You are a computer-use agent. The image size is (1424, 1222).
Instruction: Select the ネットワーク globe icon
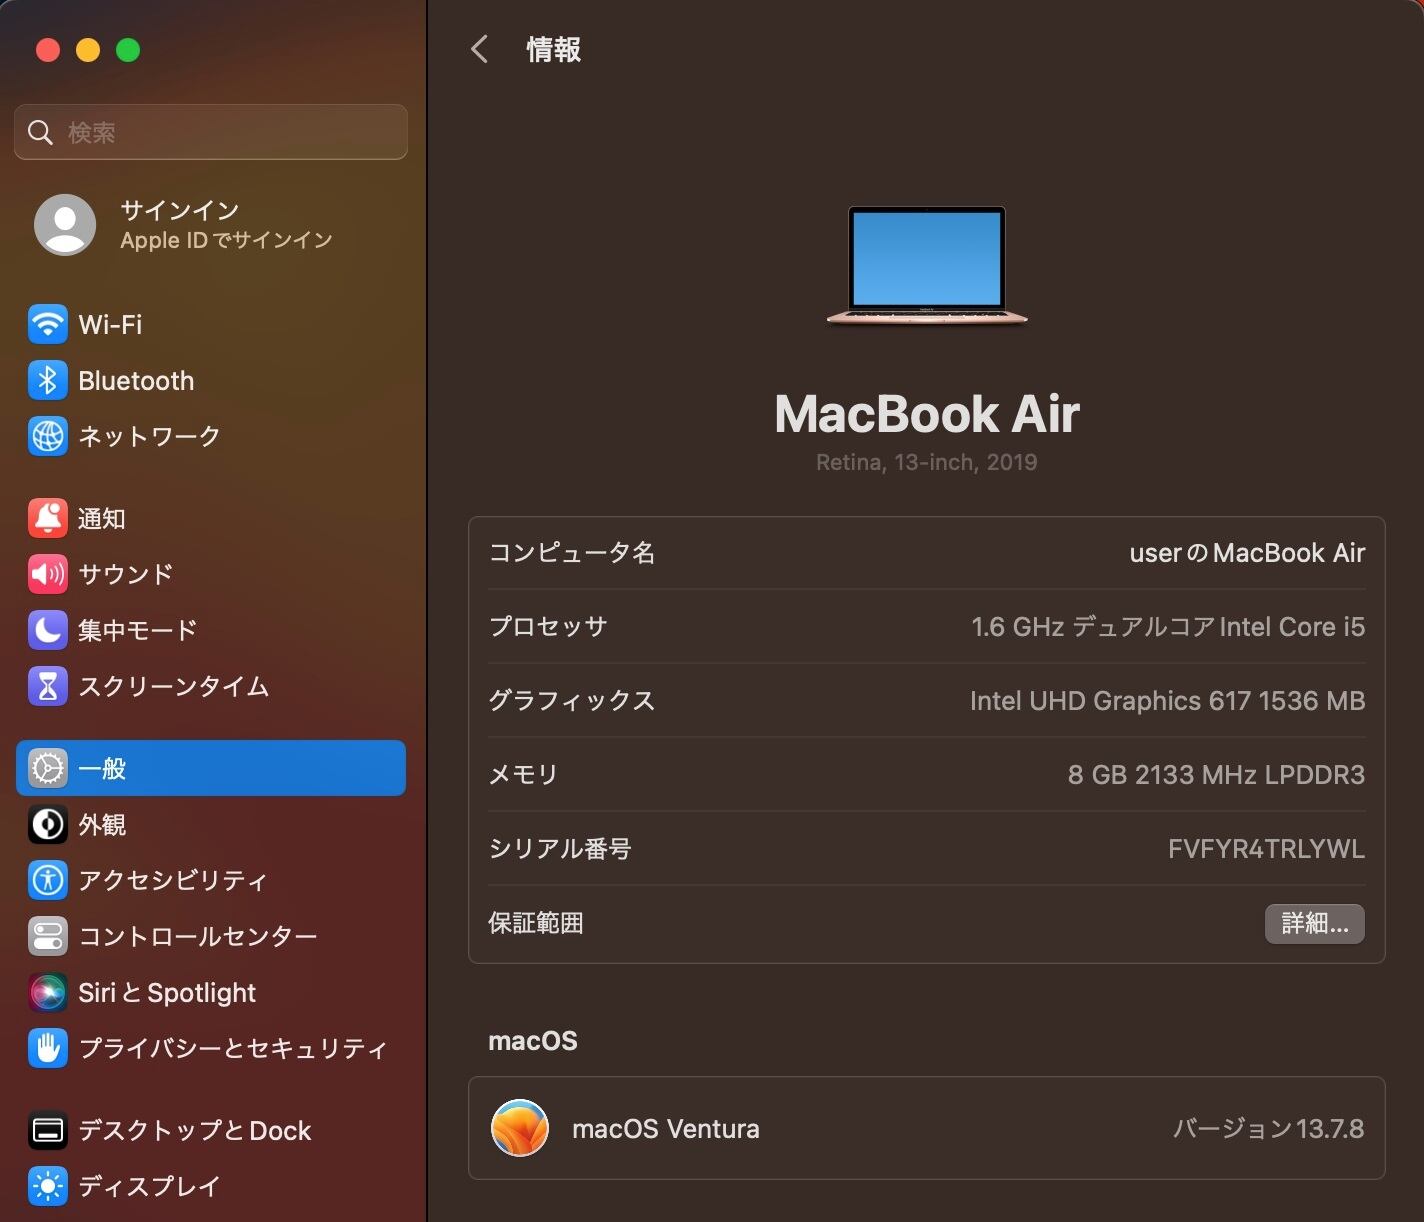[48, 436]
